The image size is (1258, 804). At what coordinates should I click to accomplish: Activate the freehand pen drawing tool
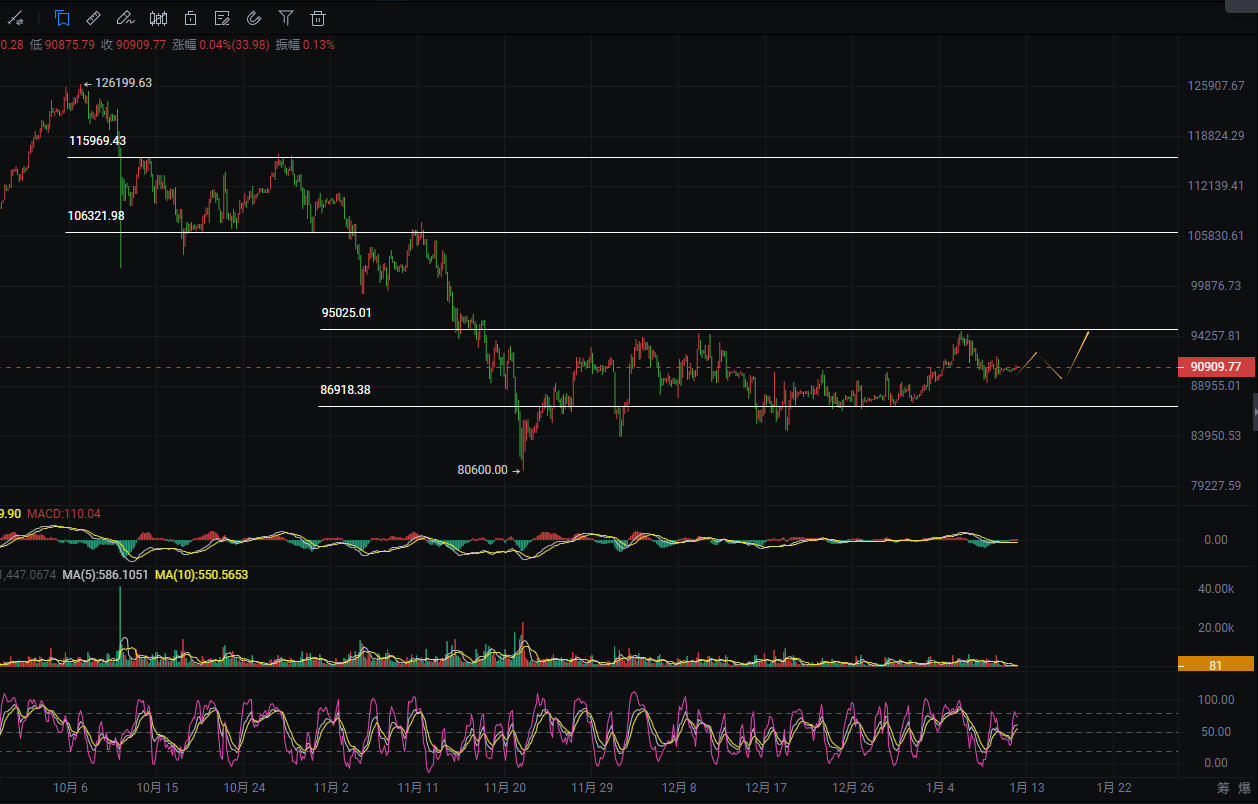[125, 18]
